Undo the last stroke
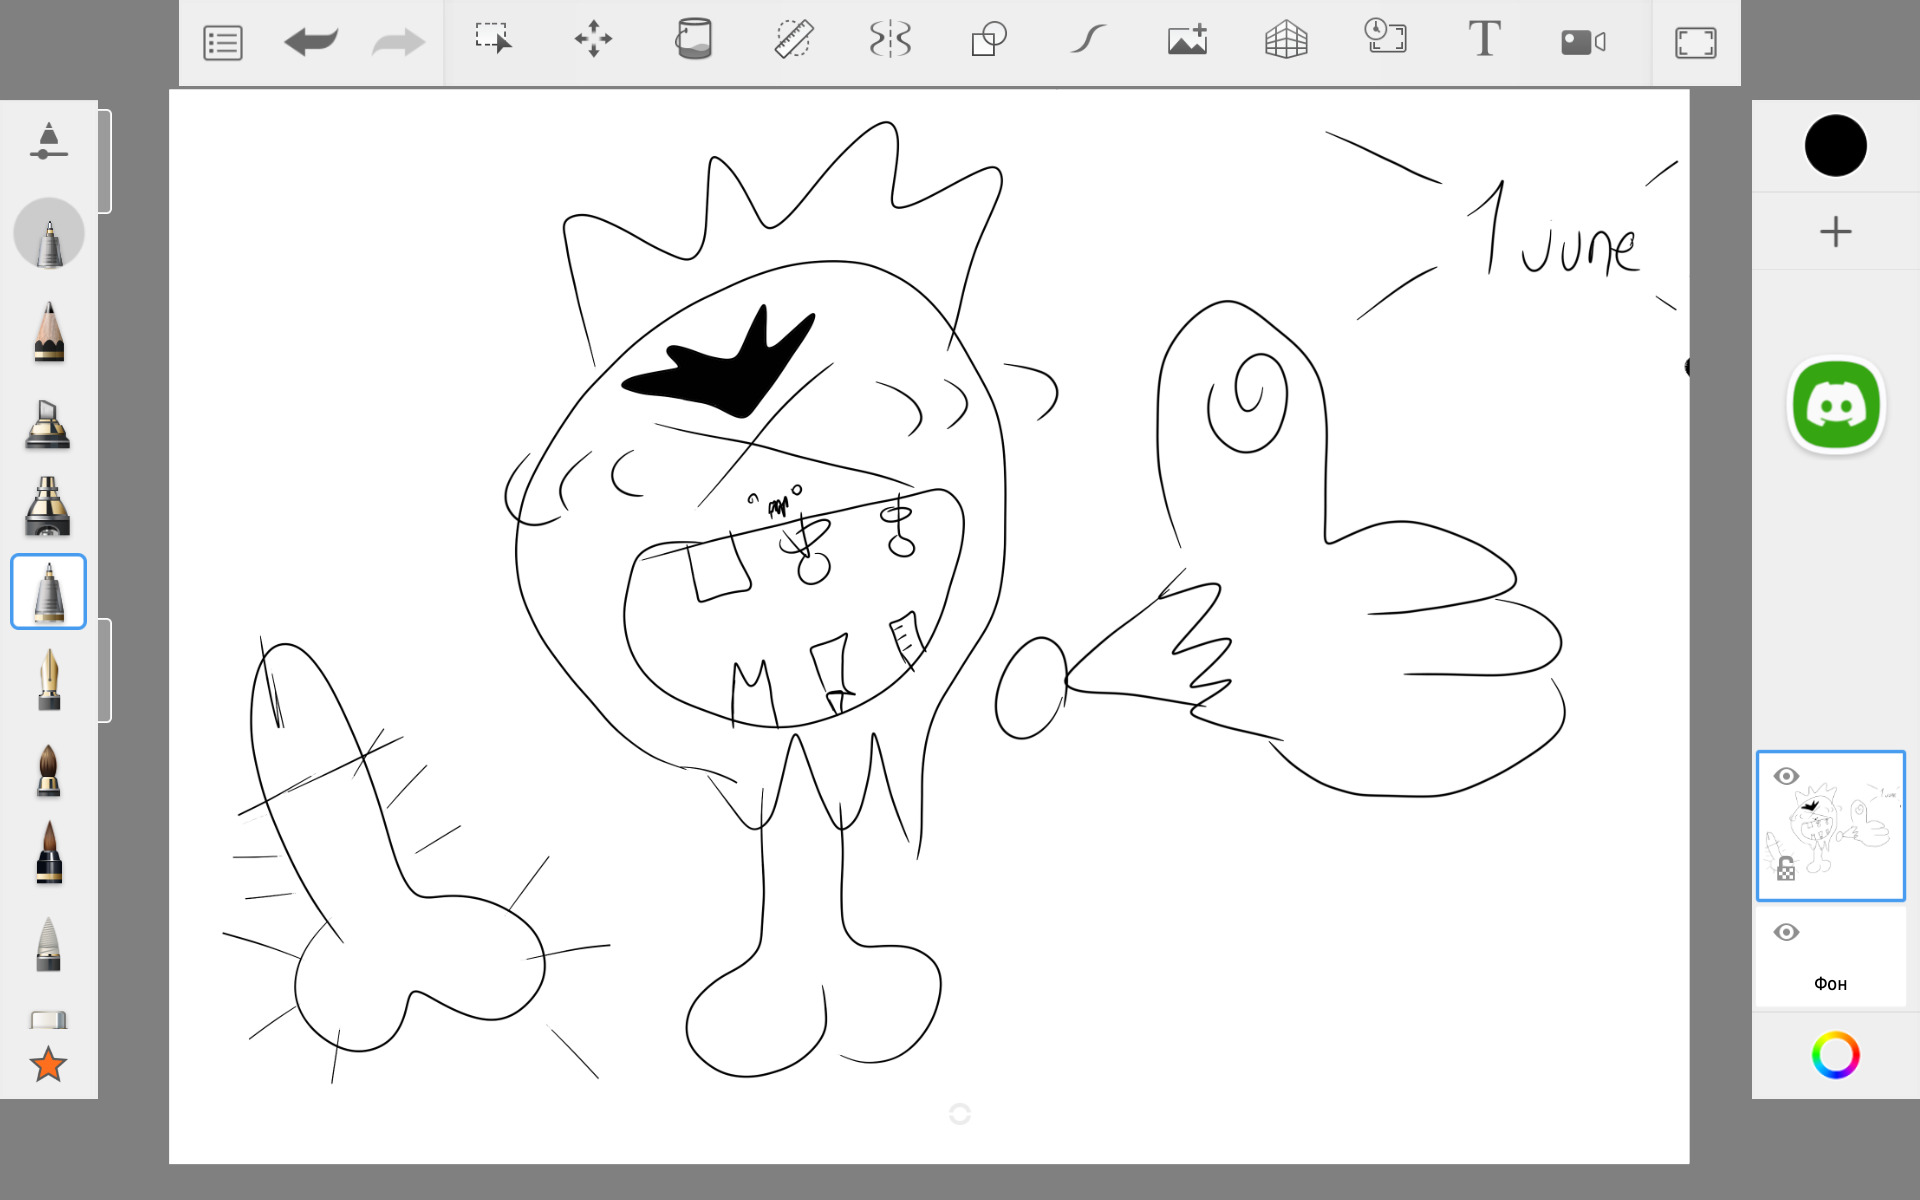Viewport: 1920px width, 1200px height. [311, 43]
